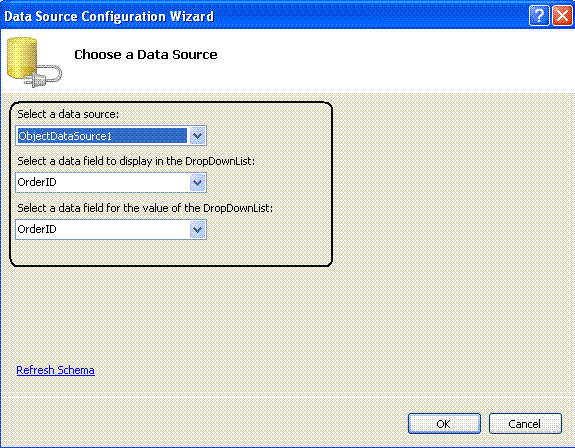The width and height of the screenshot is (575, 448).
Task: Expand the ObjectDataSource1 dropdown arrow
Action: click(x=197, y=136)
